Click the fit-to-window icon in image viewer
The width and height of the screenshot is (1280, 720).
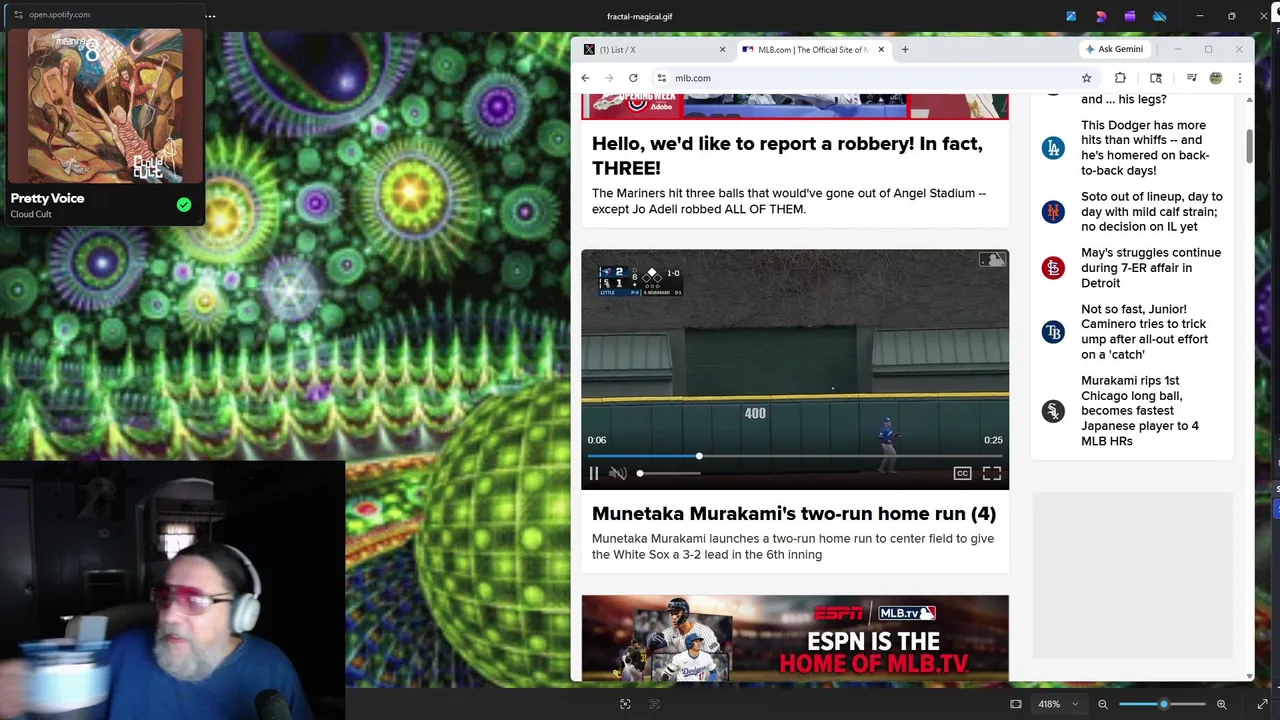(x=1016, y=704)
